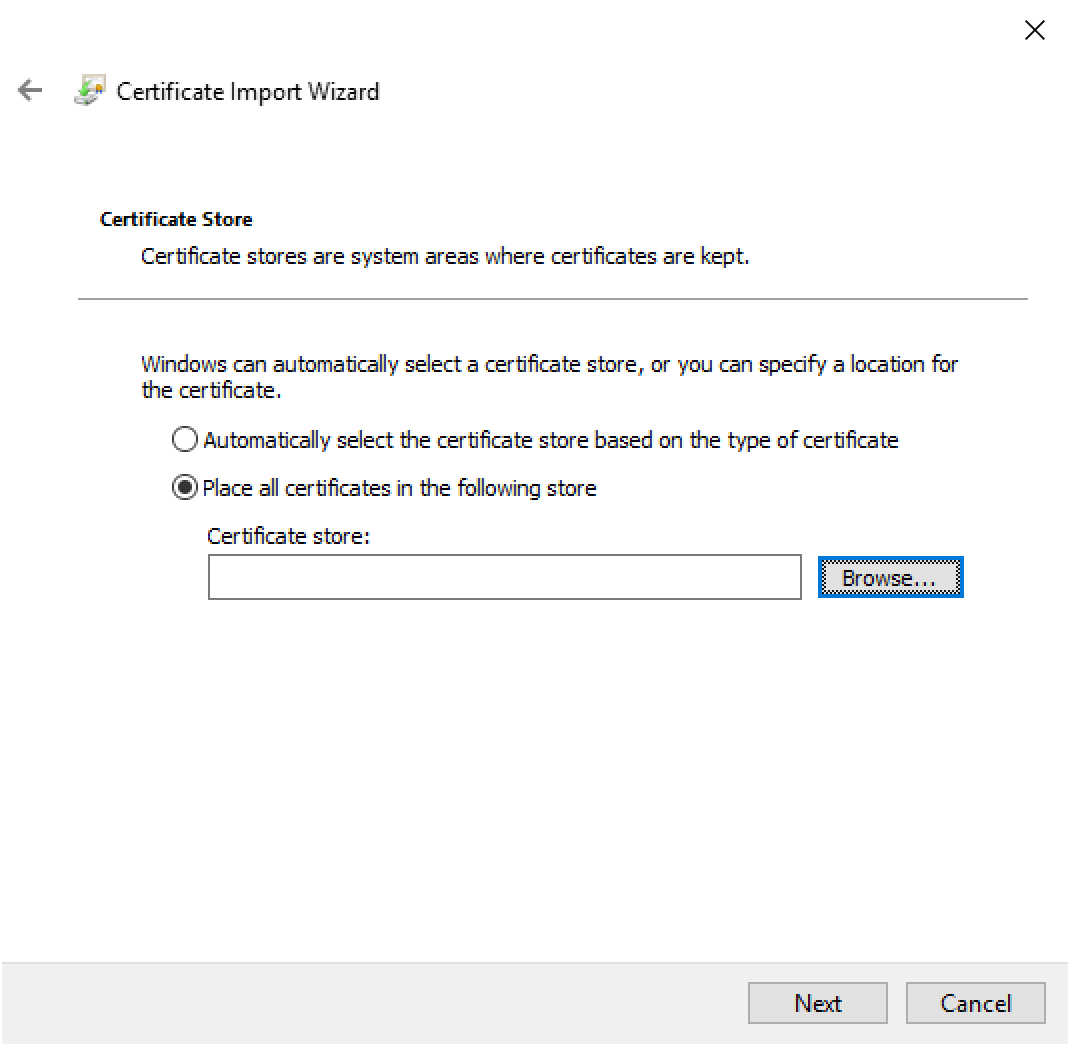Cancel the certificate import wizard
The image size is (1070, 1046).
(975, 1003)
